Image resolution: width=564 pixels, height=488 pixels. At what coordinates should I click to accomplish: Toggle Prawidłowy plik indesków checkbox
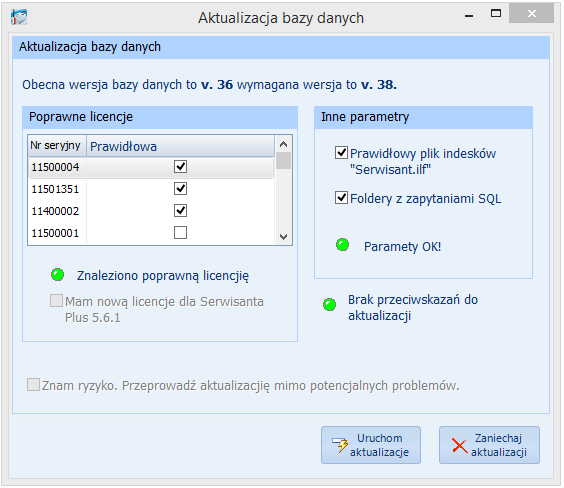coord(341,153)
